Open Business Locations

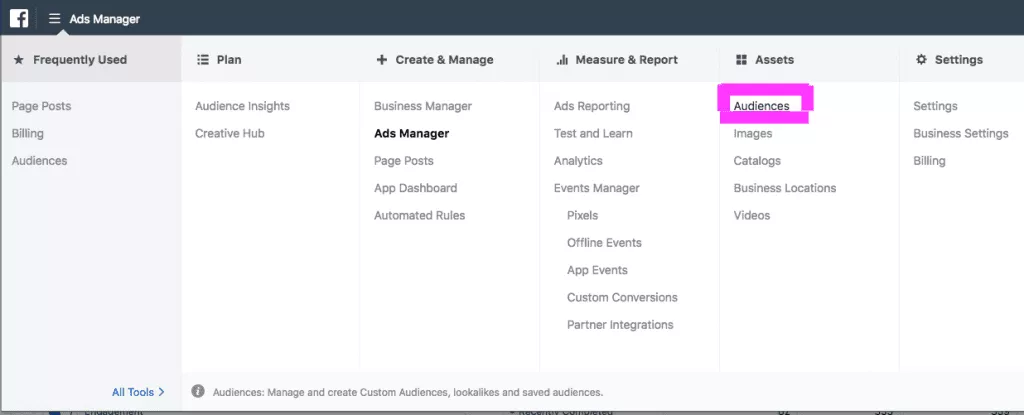coord(784,188)
